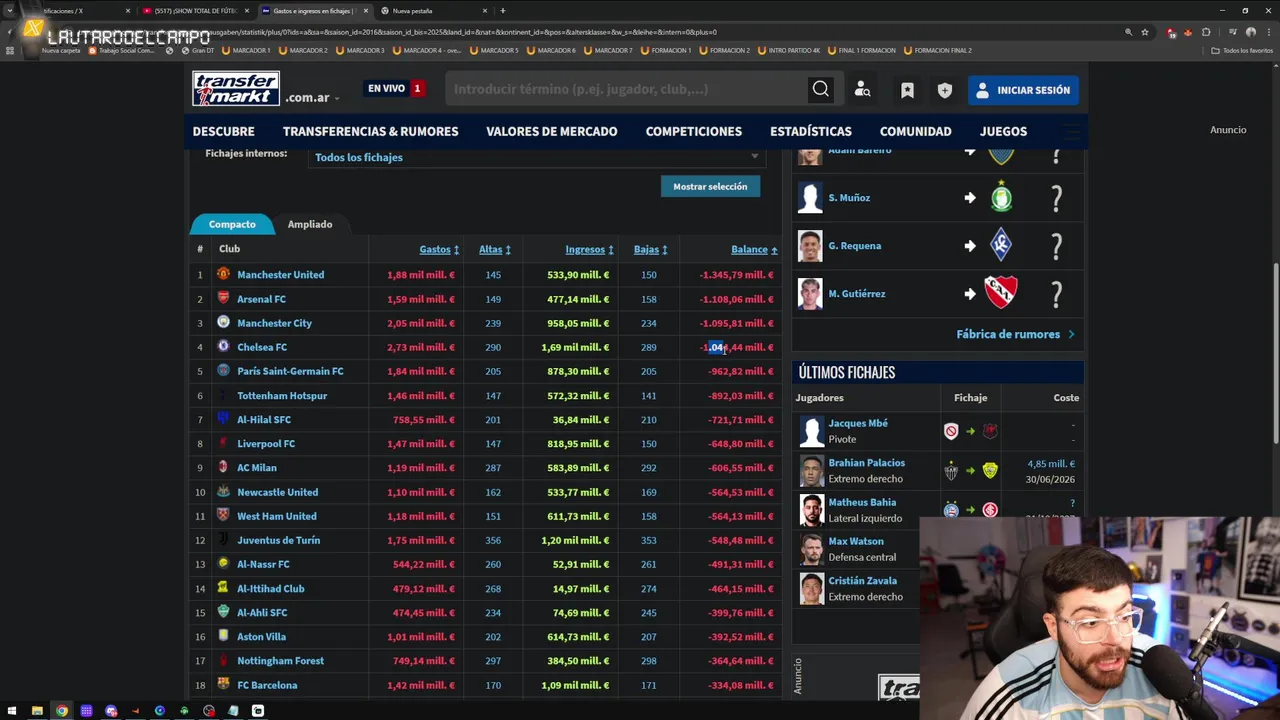Open the DESCUBRE menu
Image resolution: width=1280 pixels, height=720 pixels.
coord(224,131)
